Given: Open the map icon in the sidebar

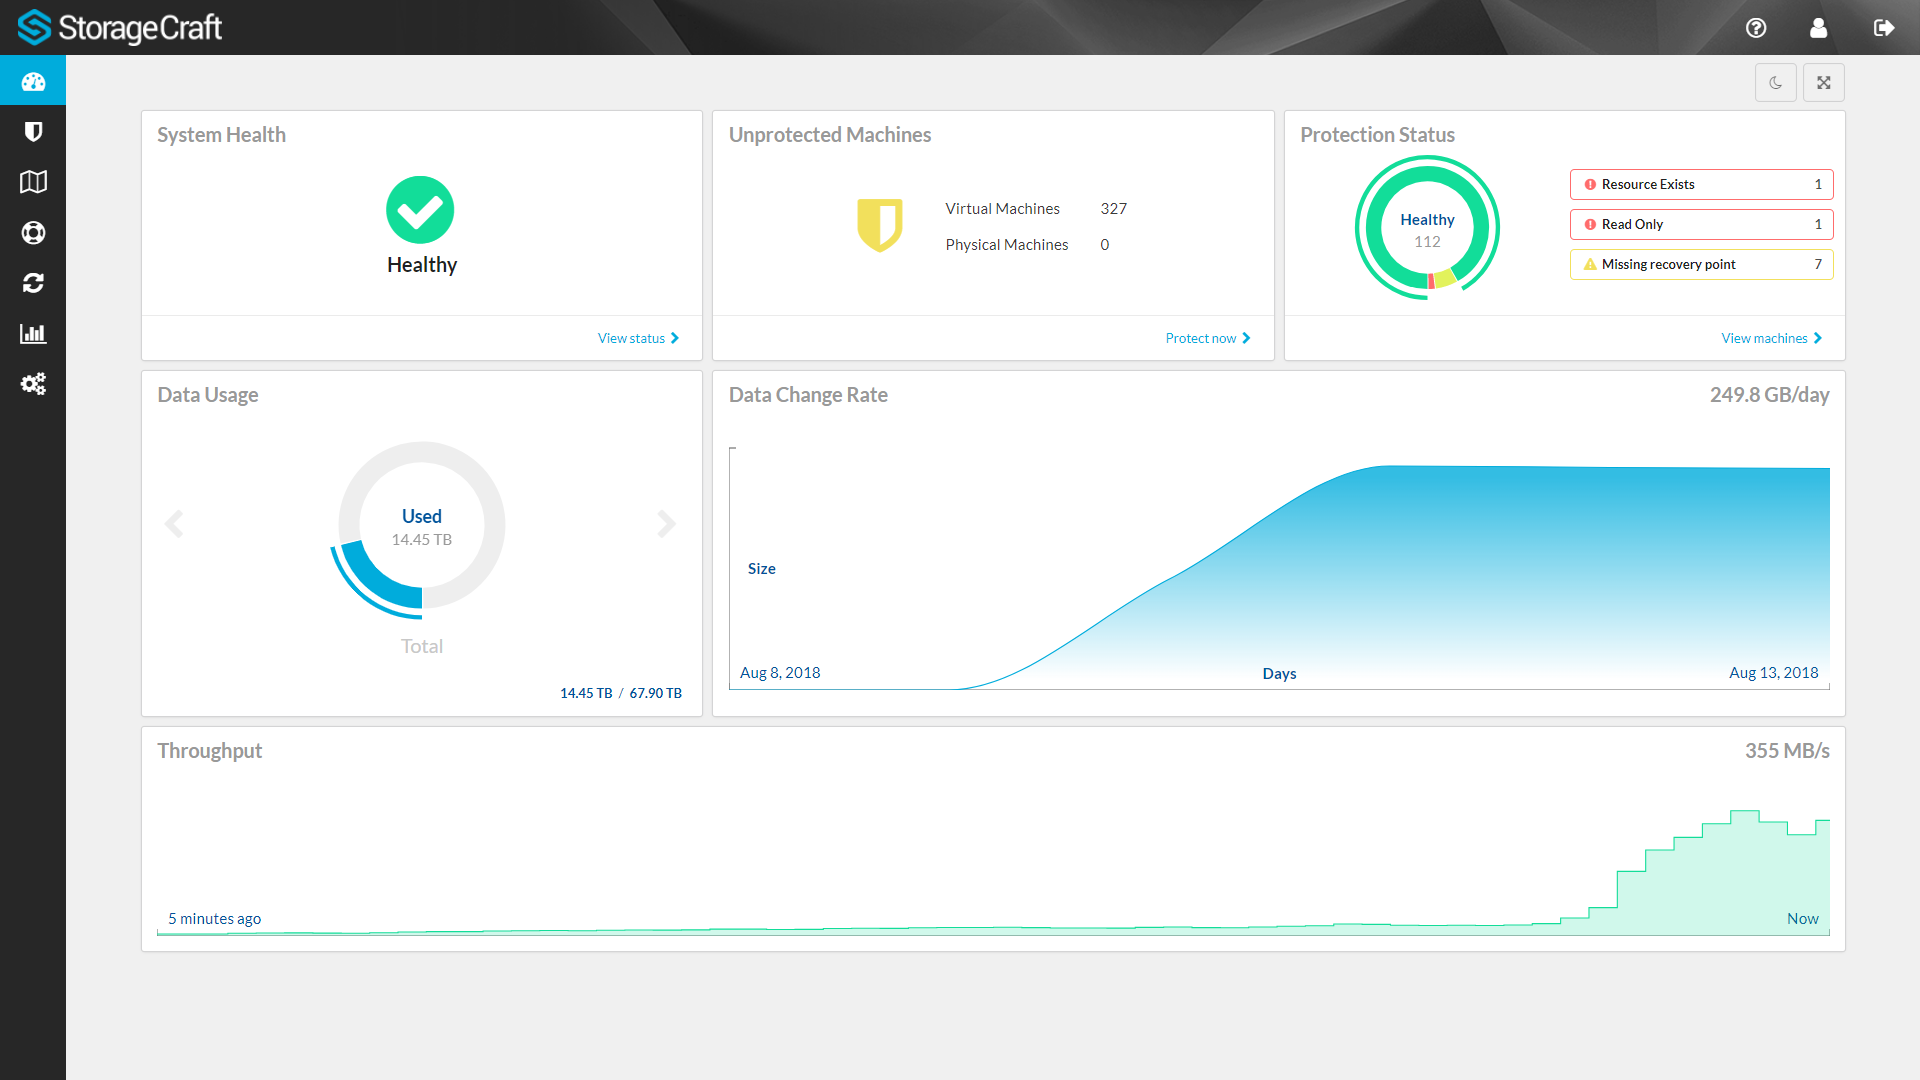Looking at the screenshot, I should pyautogui.click(x=33, y=182).
